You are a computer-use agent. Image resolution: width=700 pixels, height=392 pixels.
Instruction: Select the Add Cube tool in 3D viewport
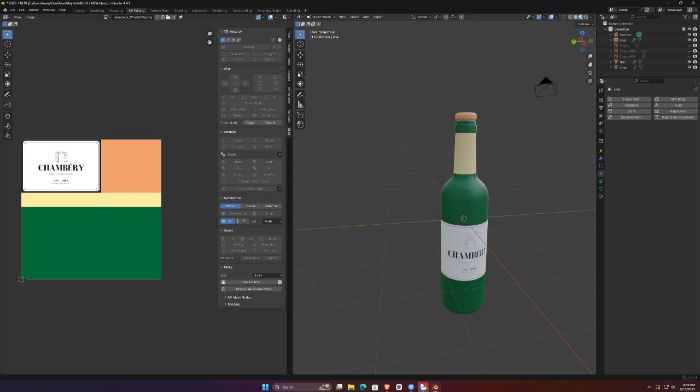click(300, 115)
